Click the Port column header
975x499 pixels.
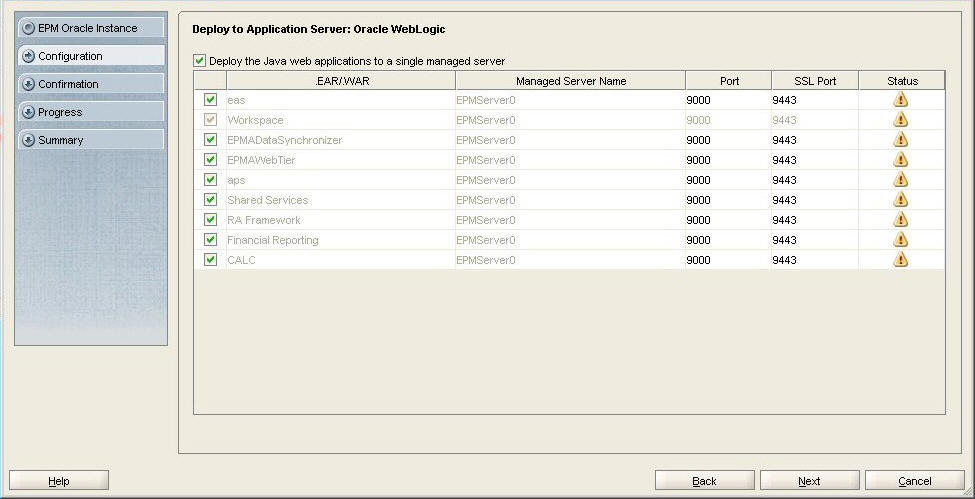coord(729,81)
